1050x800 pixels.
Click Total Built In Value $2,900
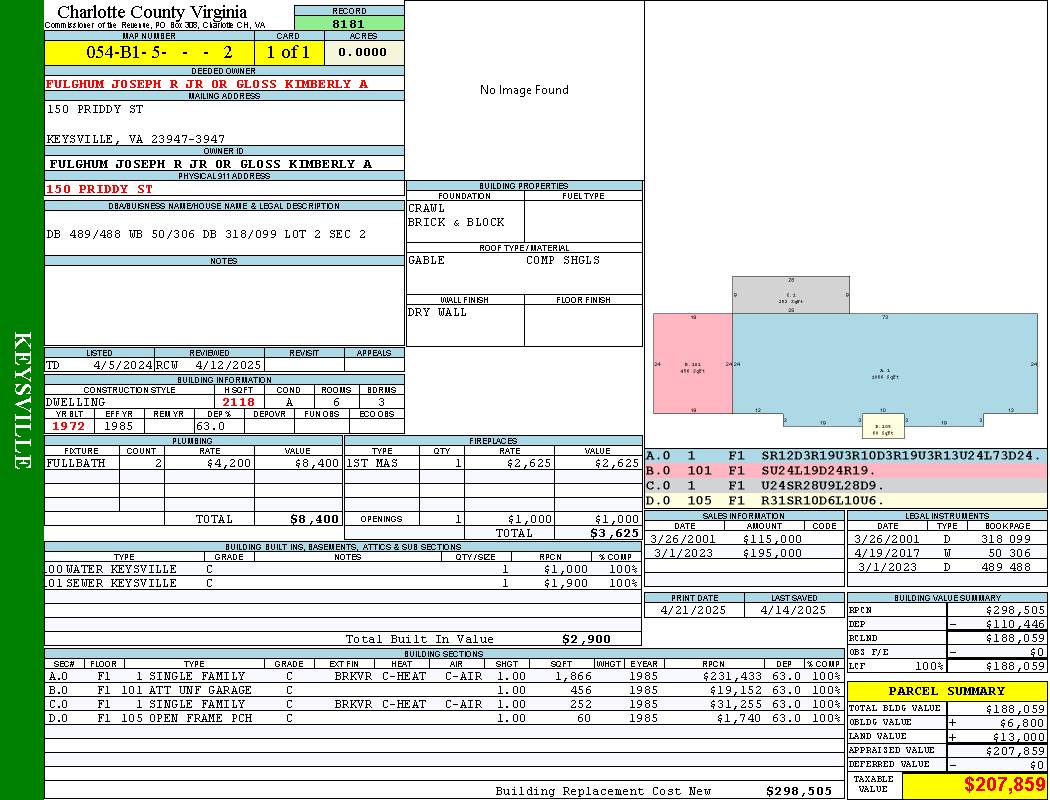click(x=586, y=639)
